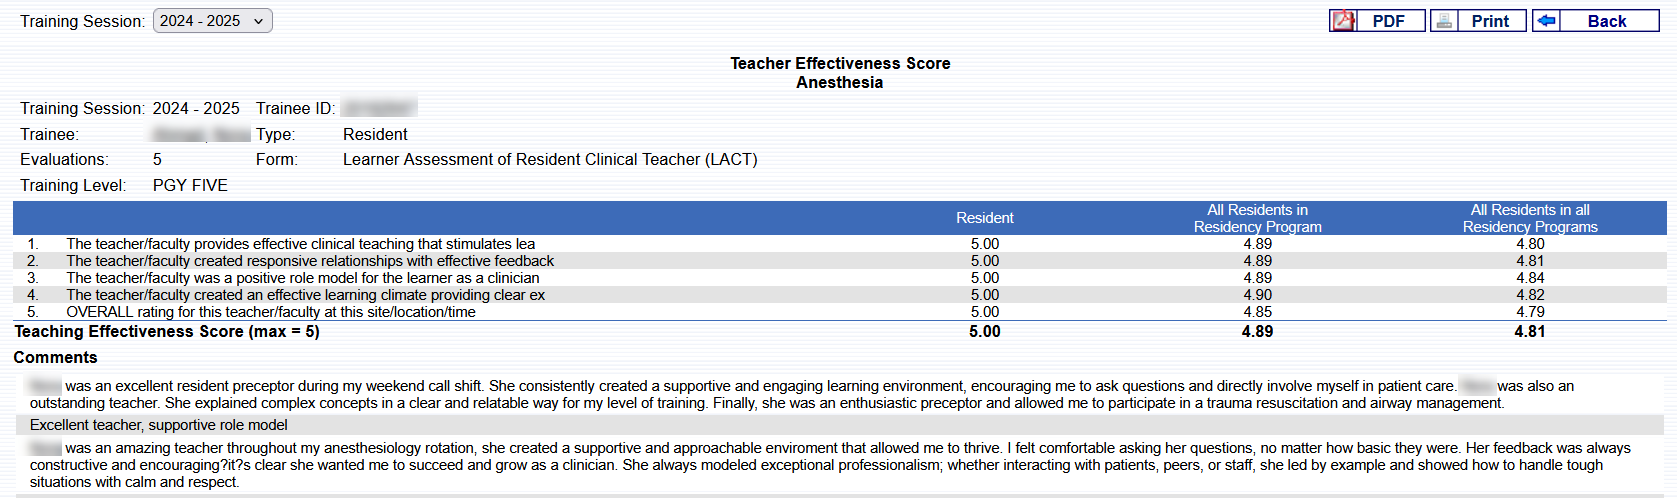Click row 3 about positive role model
The height and width of the screenshot is (498, 1677).
point(302,278)
